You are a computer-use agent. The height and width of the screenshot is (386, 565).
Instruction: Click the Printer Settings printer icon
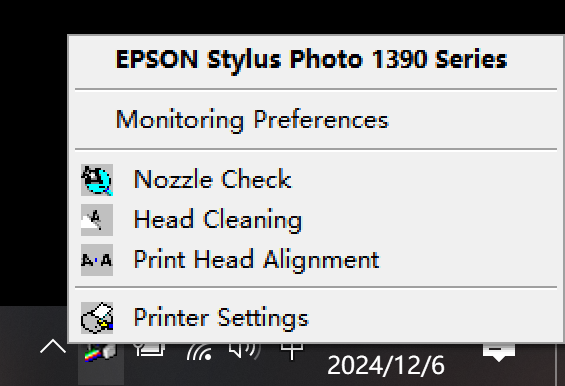point(97,318)
